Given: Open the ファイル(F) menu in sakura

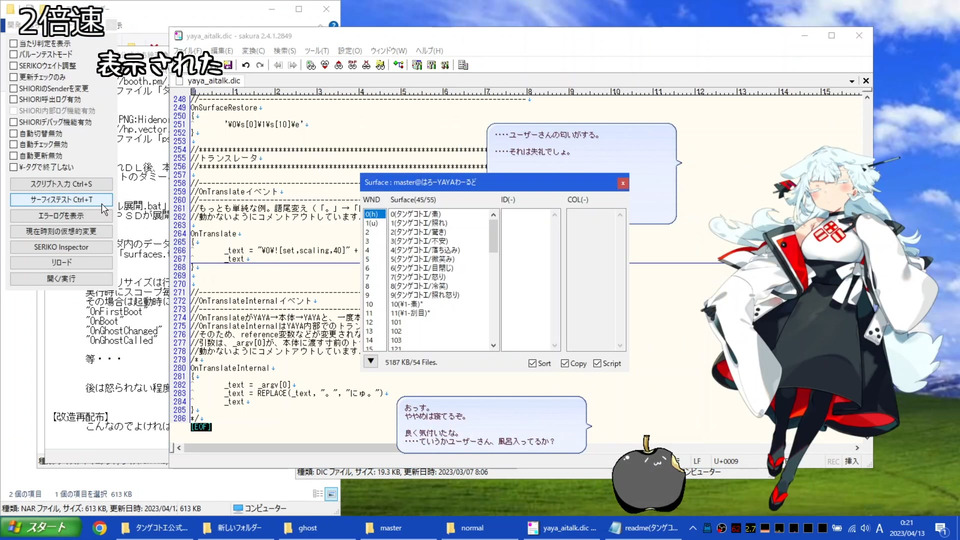Looking at the screenshot, I should [187, 51].
